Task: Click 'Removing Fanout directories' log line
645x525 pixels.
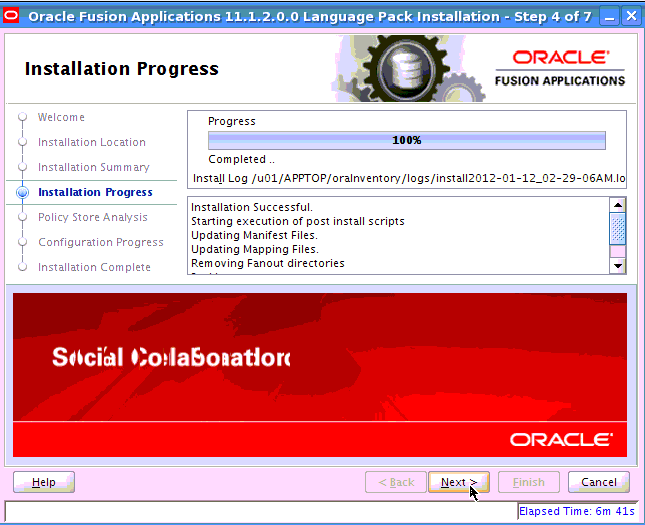Action: pos(268,263)
